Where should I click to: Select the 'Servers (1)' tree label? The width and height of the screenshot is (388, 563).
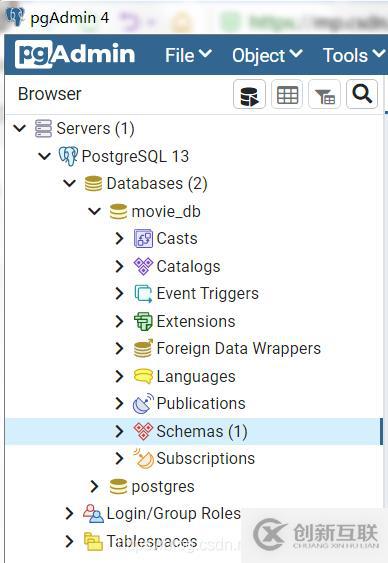point(95,129)
